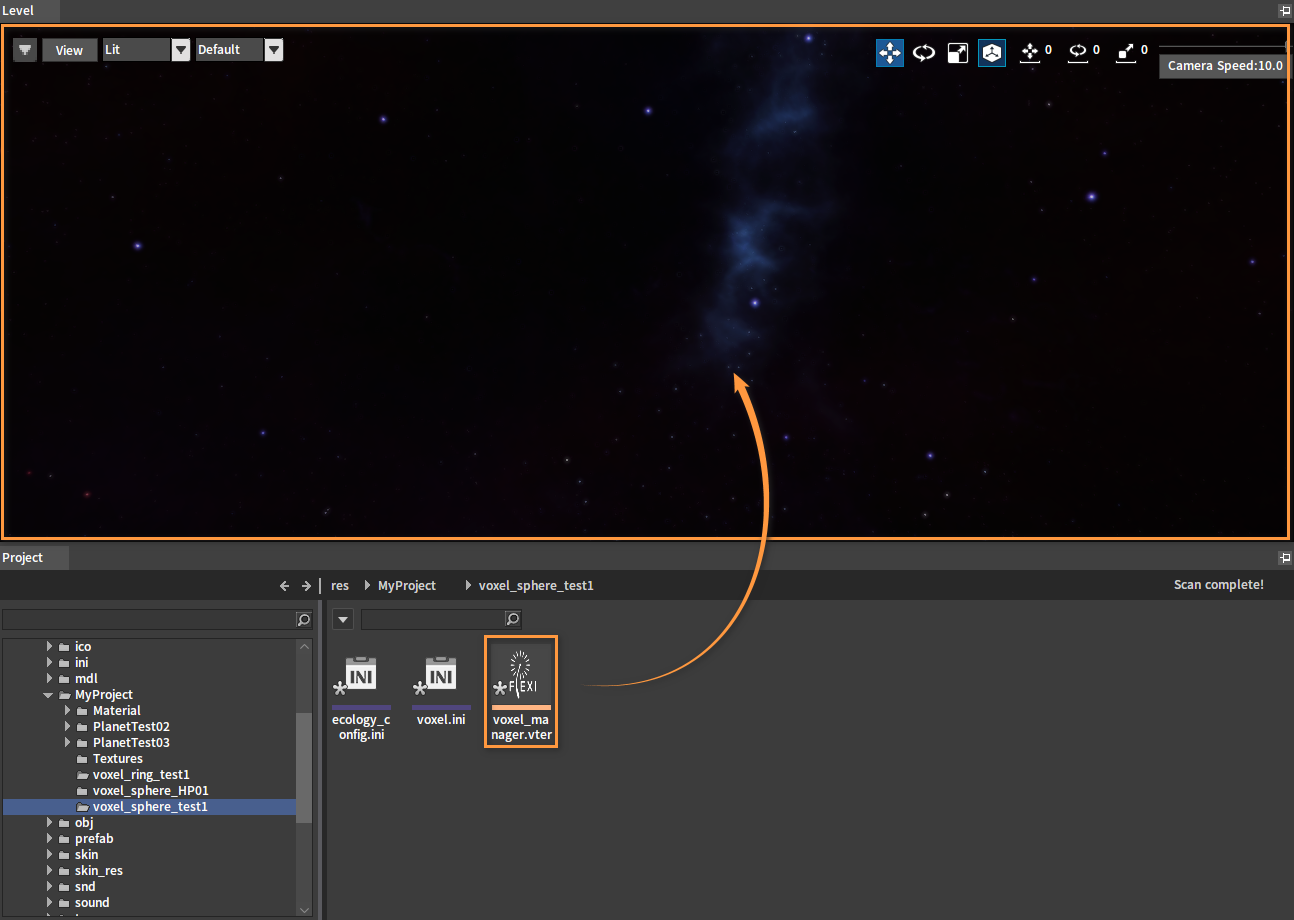Expand the arrow before voxel_sphere_test1 breadcrumb
1294x920 pixels.
469,586
